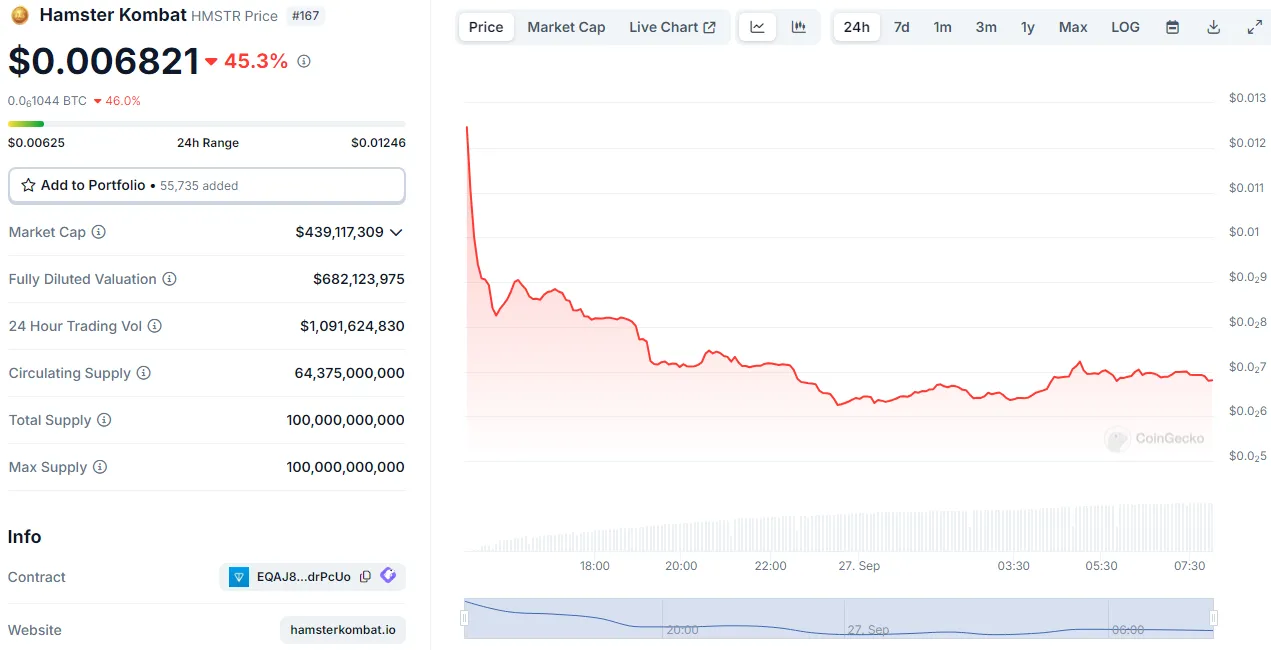Switch to the Market Cap tab
Image resolution: width=1271 pixels, height=650 pixels.
(566, 27)
